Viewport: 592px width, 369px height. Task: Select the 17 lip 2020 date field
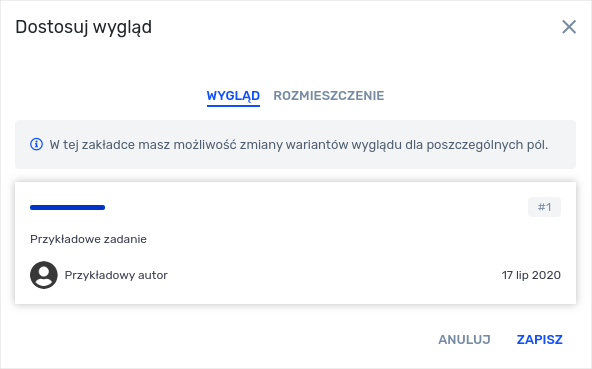click(531, 275)
